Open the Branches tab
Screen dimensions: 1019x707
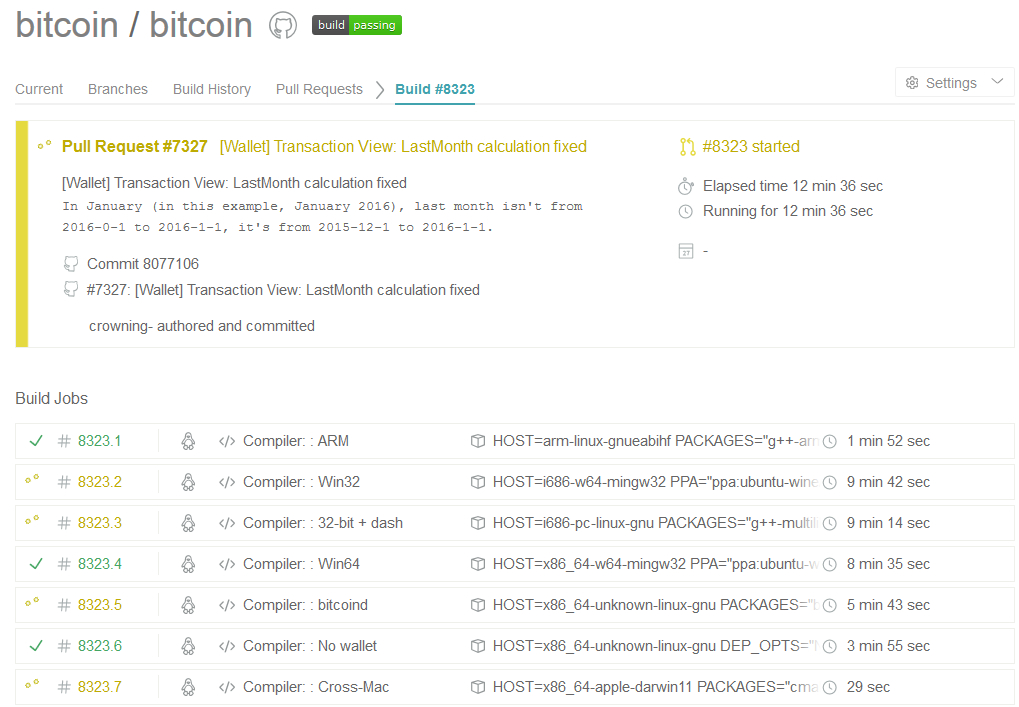coord(118,89)
